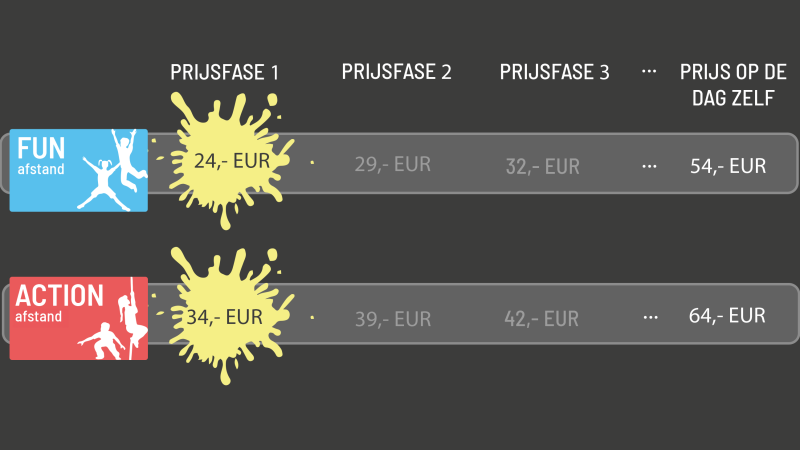800x450 pixels.
Task: Choose the 42,- EUR ACTION price
Action: [541, 319]
